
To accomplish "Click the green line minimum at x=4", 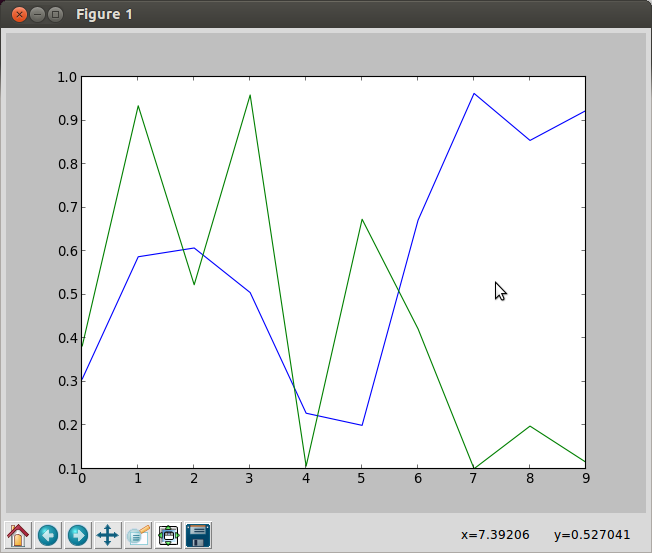I will click(306, 466).
